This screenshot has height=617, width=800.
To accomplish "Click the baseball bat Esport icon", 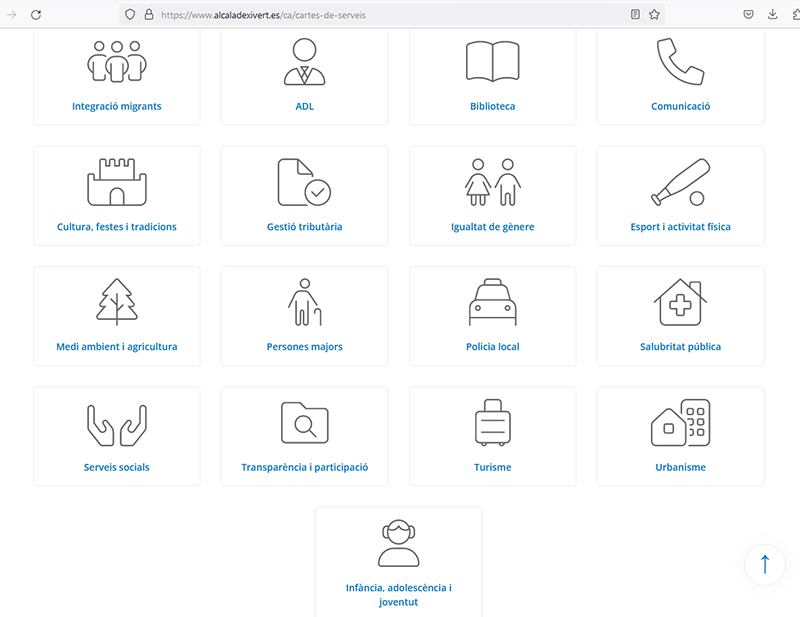I will point(680,183).
